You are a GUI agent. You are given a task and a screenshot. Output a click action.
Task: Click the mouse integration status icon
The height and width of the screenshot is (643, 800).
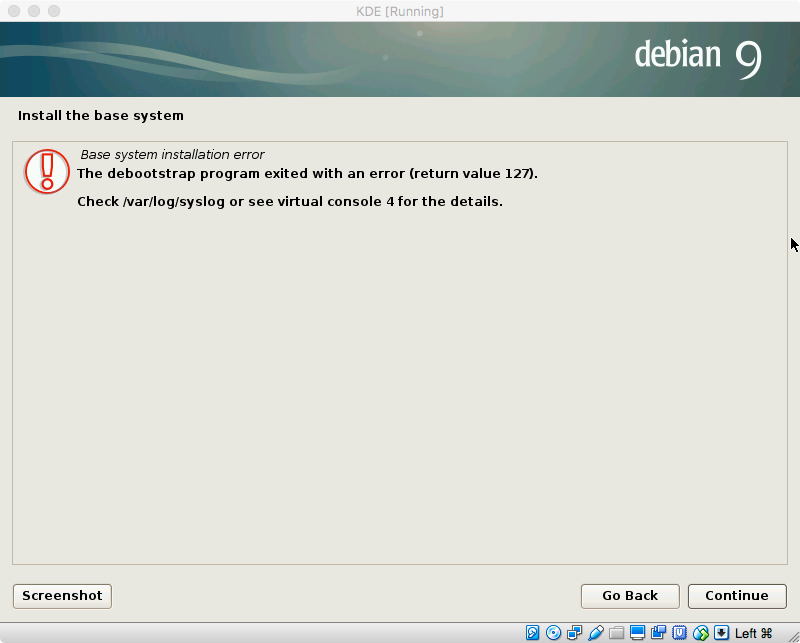(701, 633)
